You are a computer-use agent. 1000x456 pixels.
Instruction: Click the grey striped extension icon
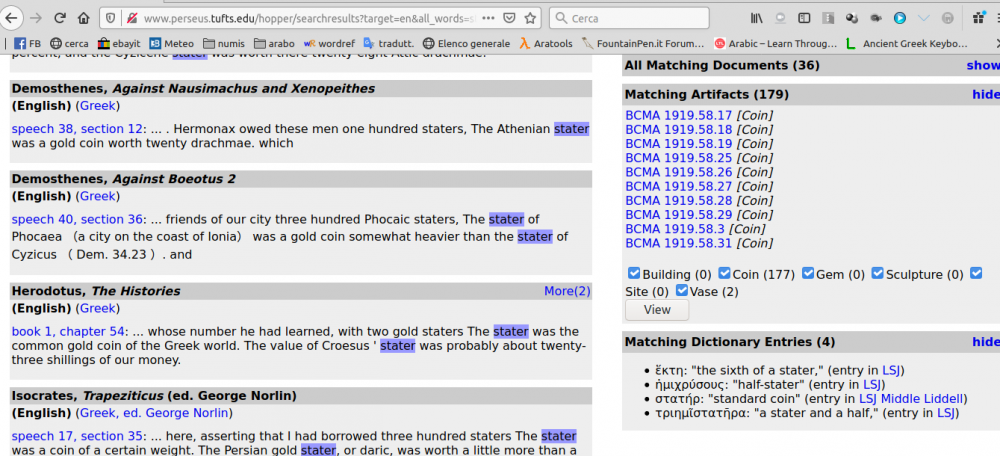828,18
